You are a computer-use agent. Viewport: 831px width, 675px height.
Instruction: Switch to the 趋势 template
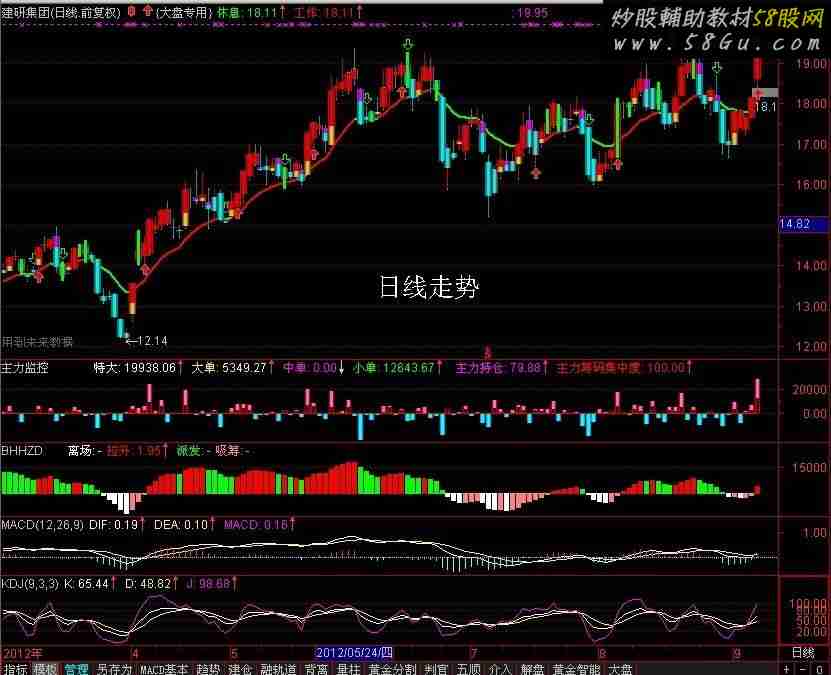(208, 669)
